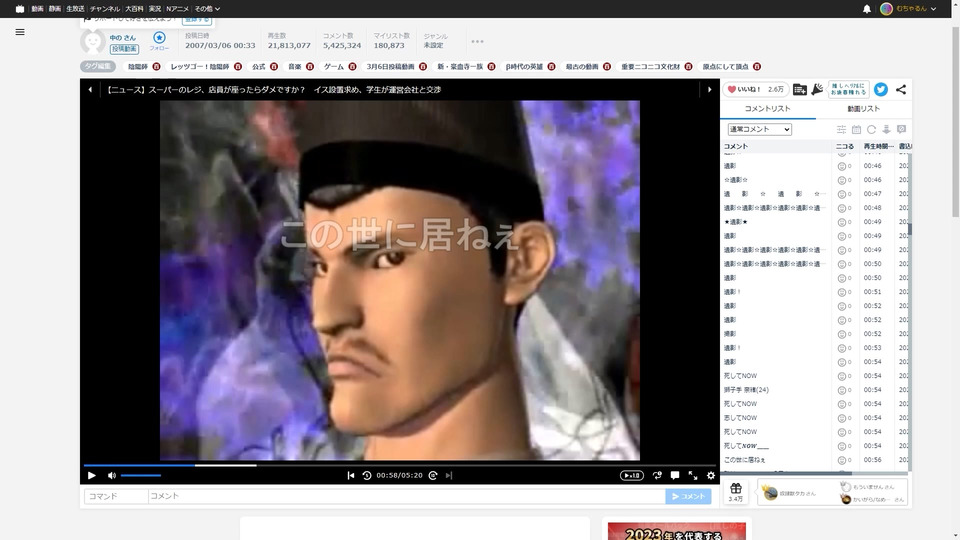Select the 獅子手 奈緒(24) comment row
960x540 pixels.
(814, 389)
